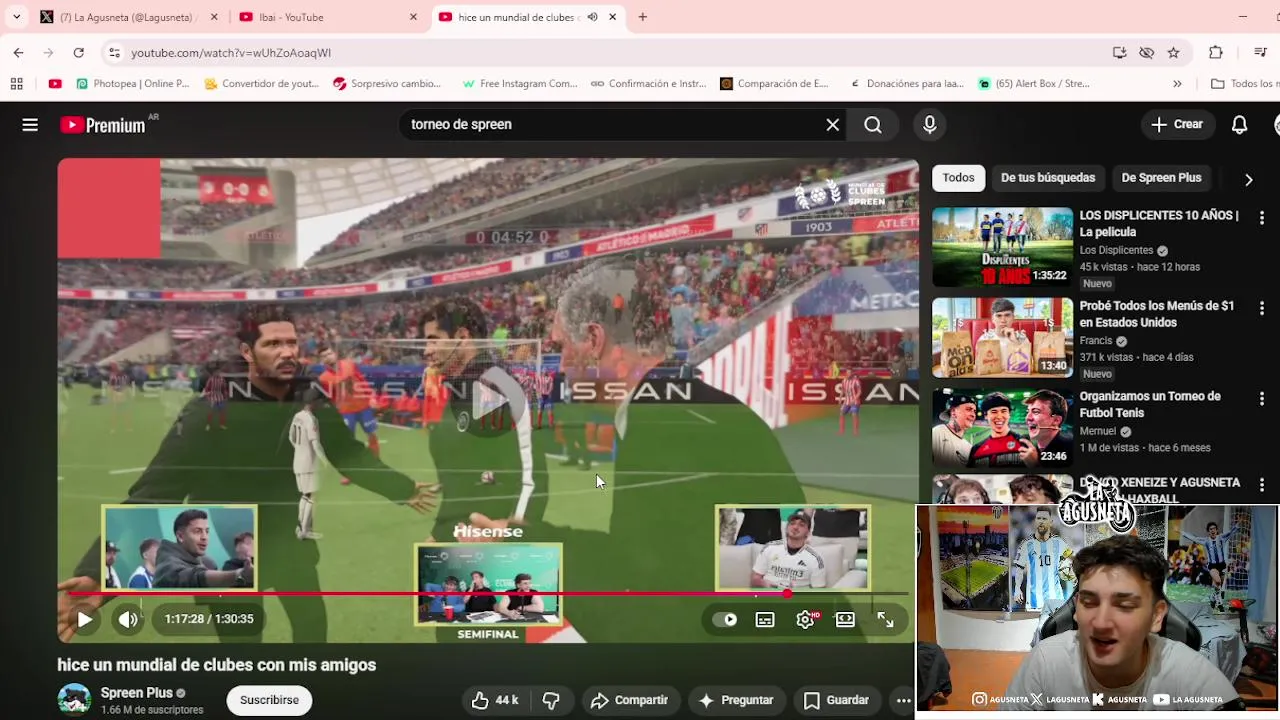Open the eye-crossed icon in address bar
Image resolution: width=1280 pixels, height=720 pixels.
[x=1147, y=53]
